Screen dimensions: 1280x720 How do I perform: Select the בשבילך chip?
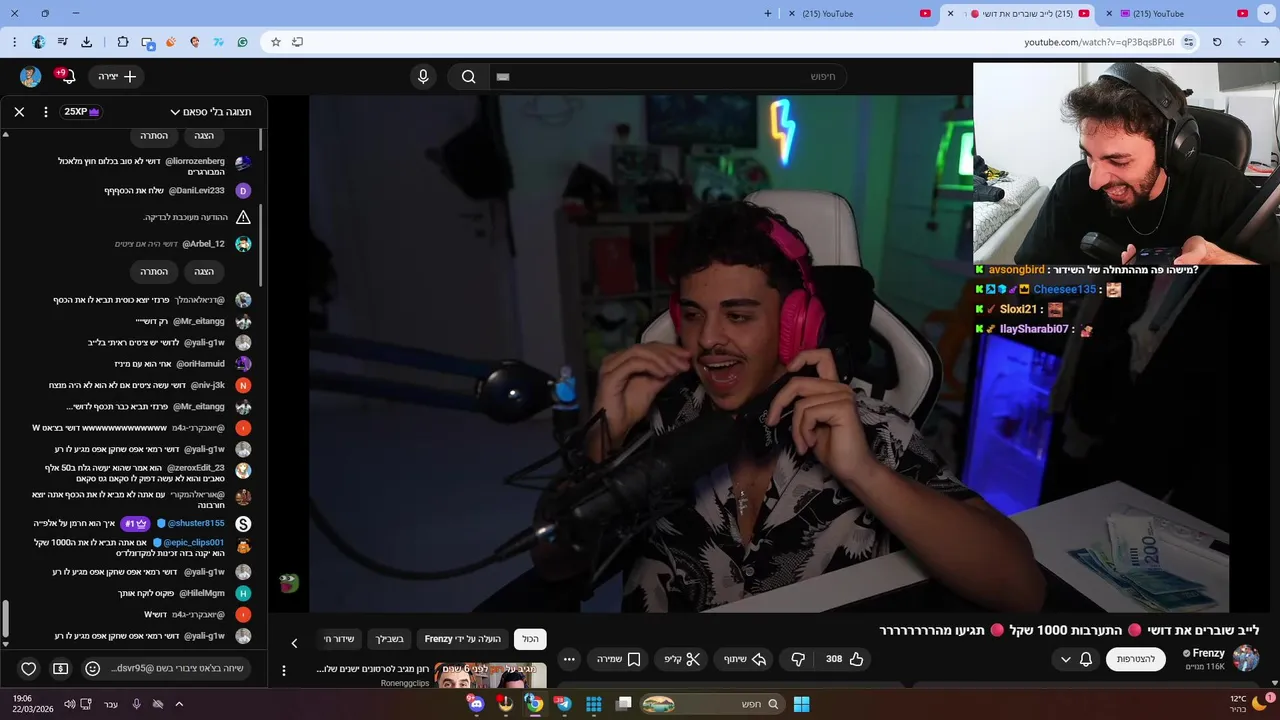[x=390, y=639]
